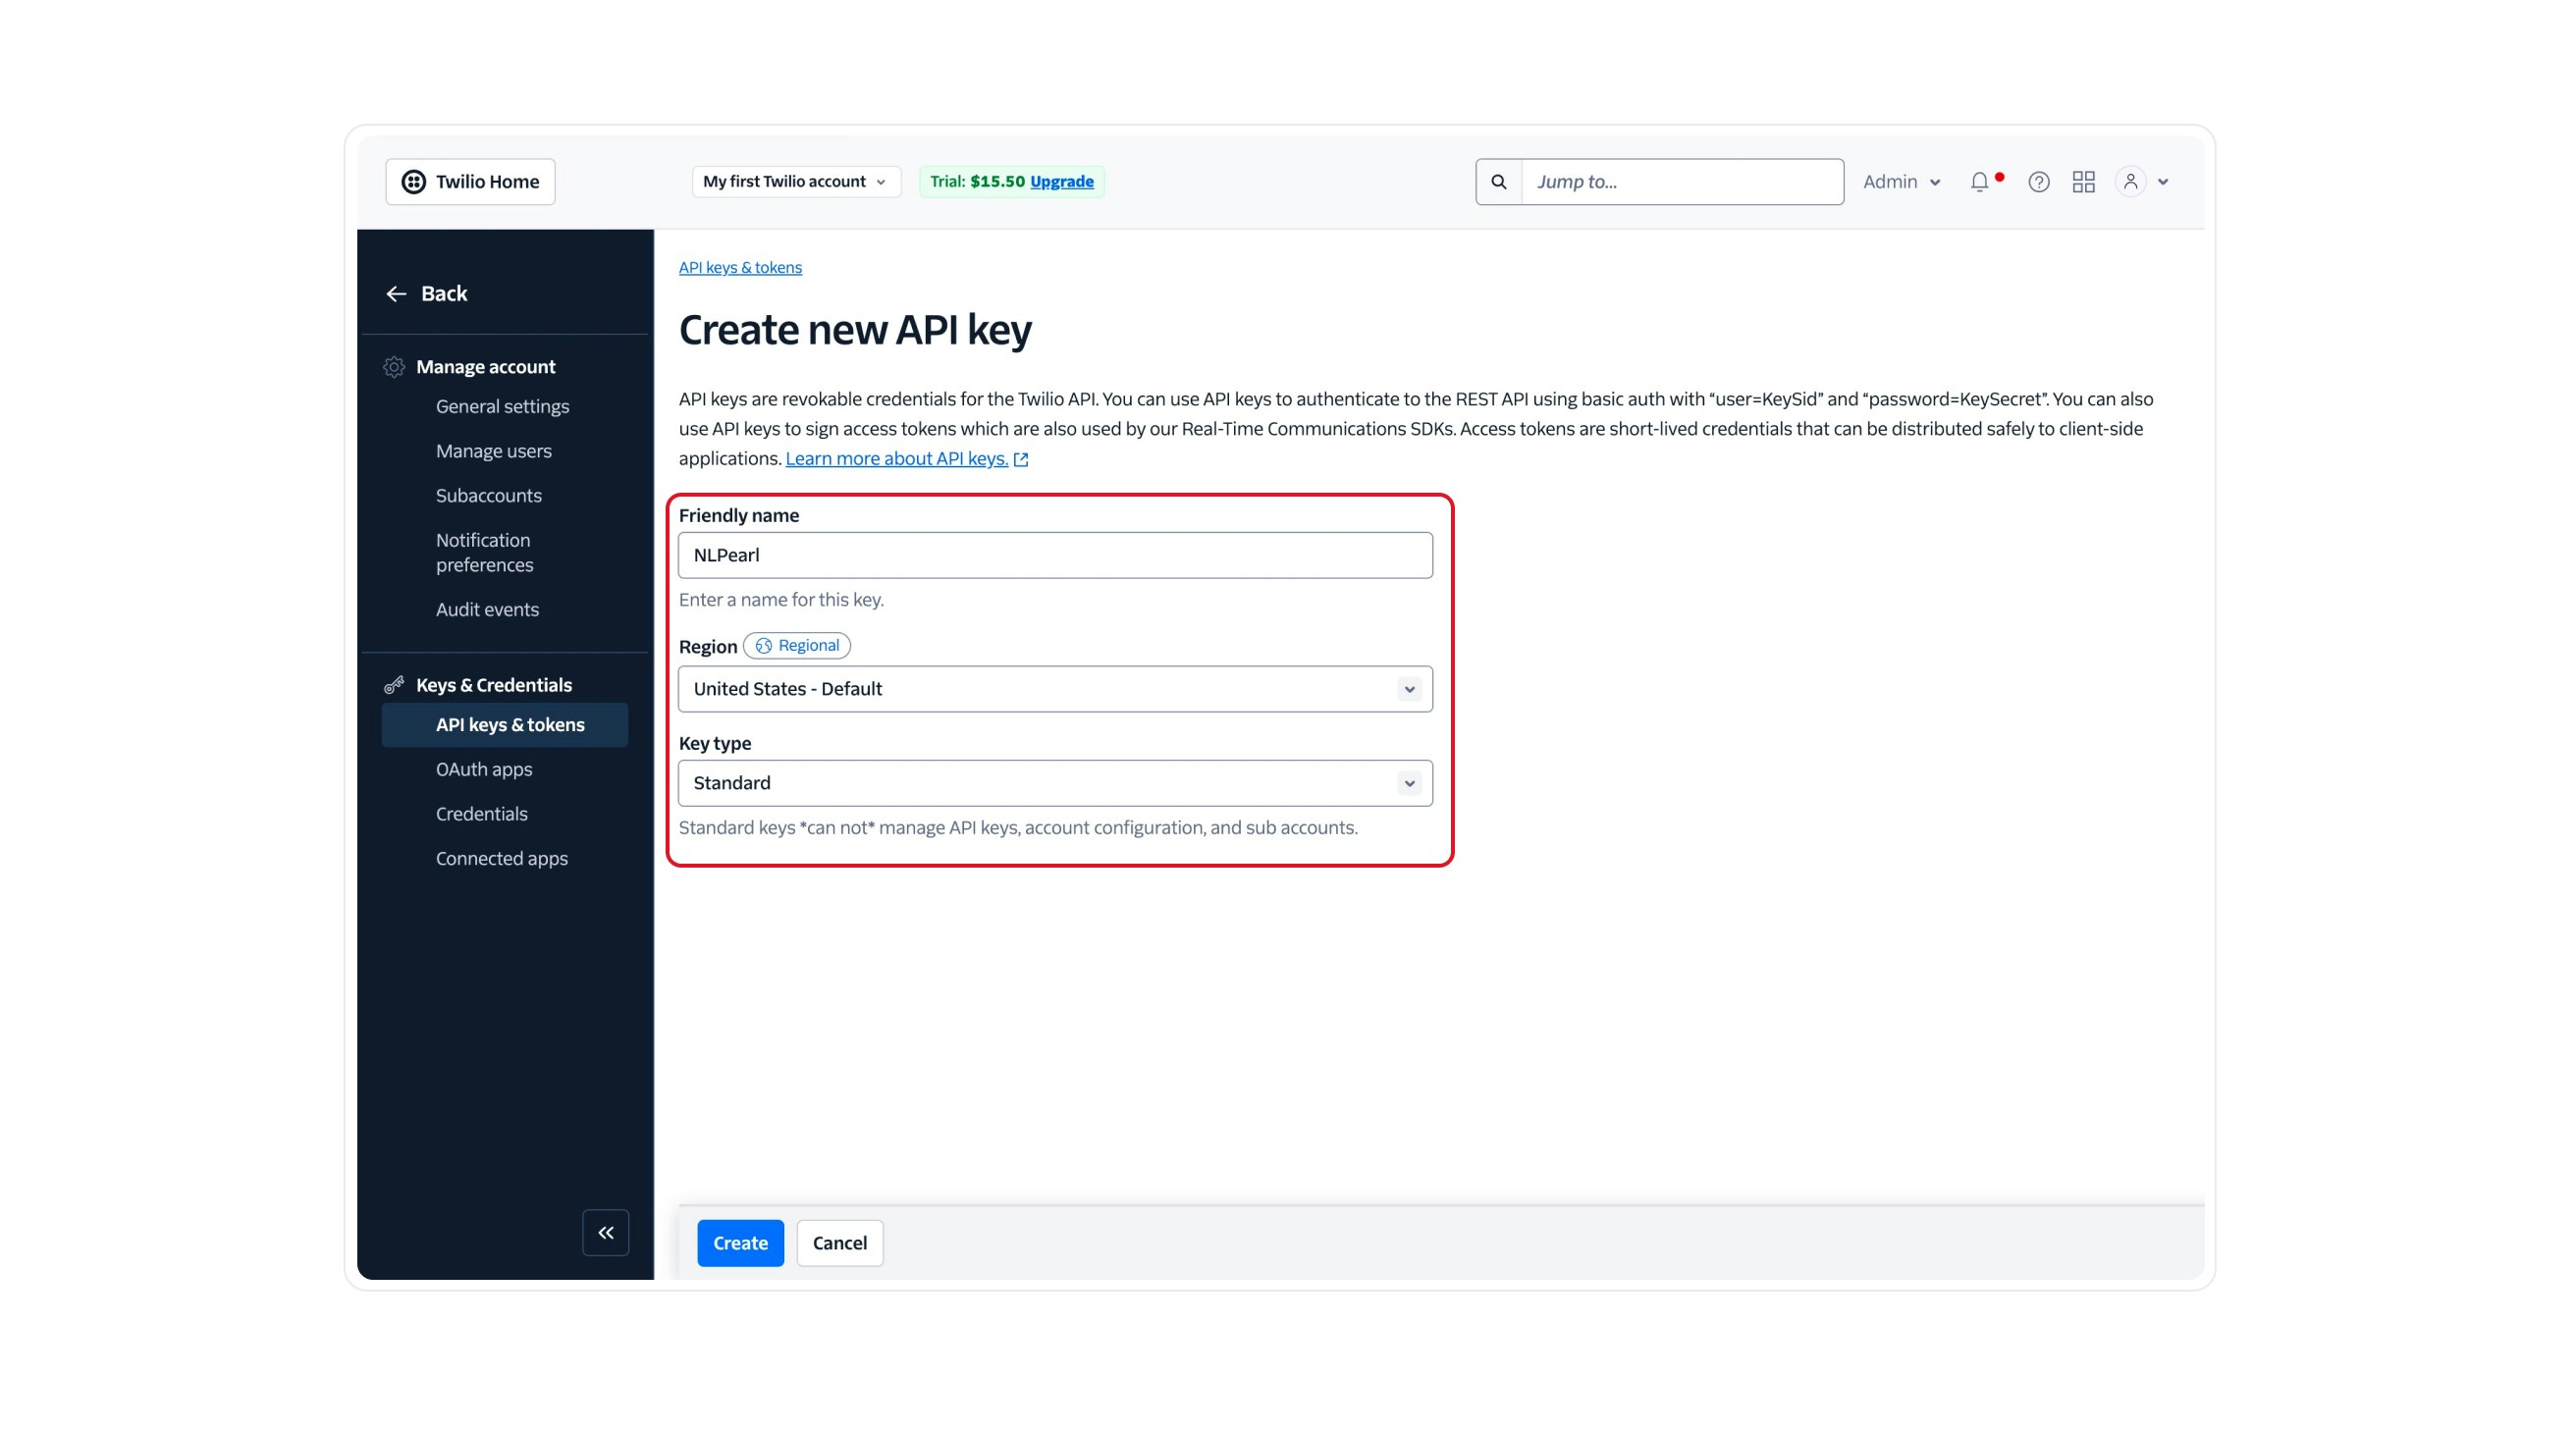
Task: Open Notification preferences menu item
Action: pos(484,552)
